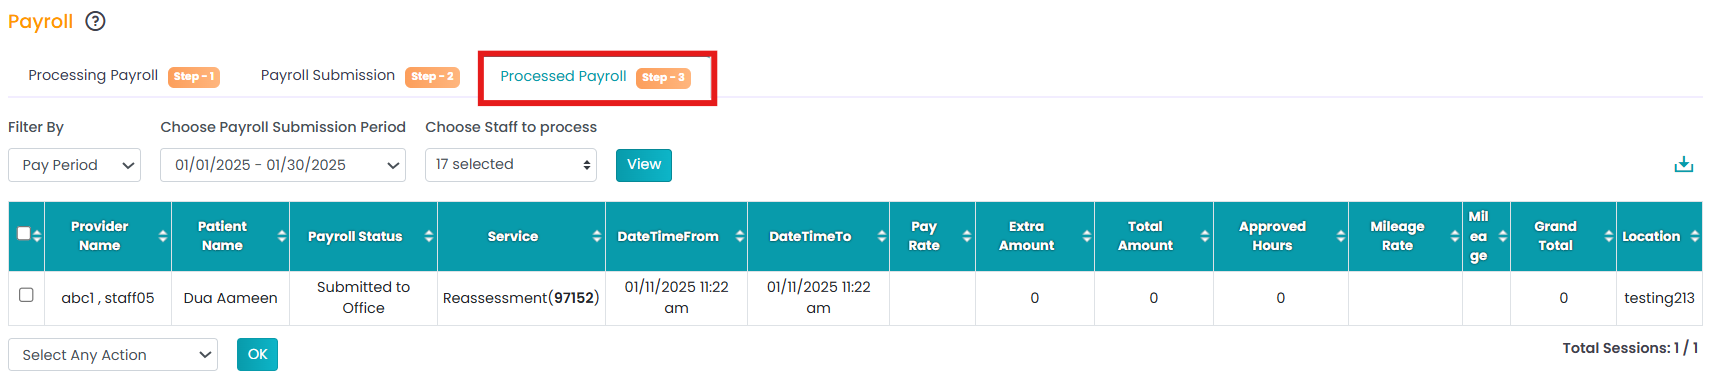This screenshot has width=1710, height=382.
Task: Sort by Patient Name column arrows
Action: 281,236
